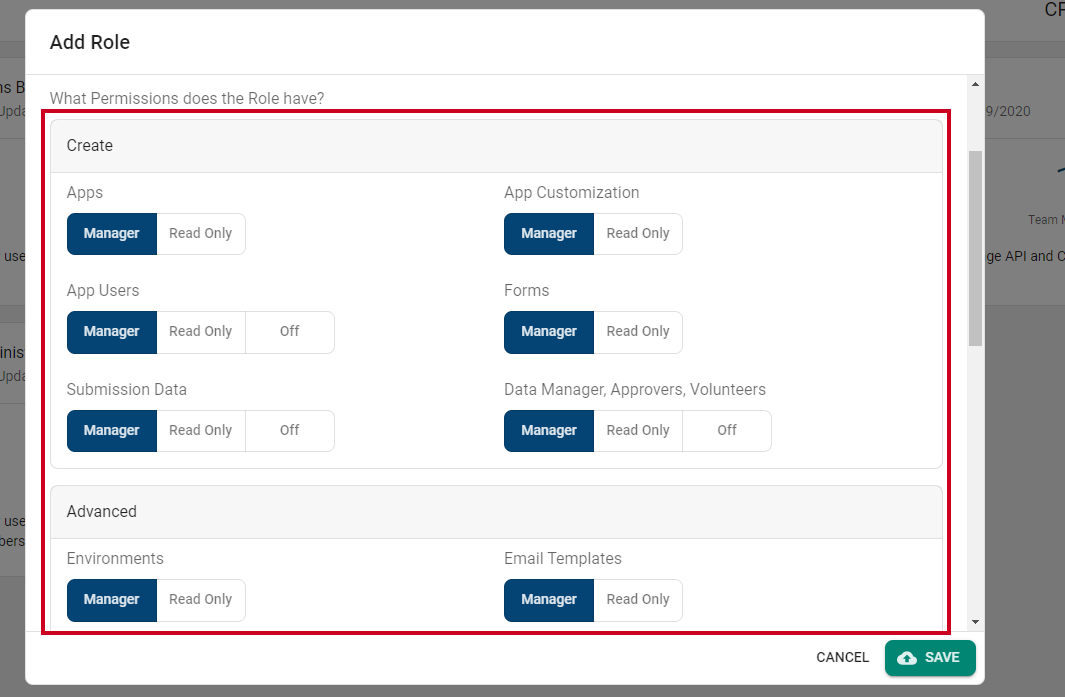Click the Advanced section header
The height and width of the screenshot is (697, 1065).
point(497,512)
